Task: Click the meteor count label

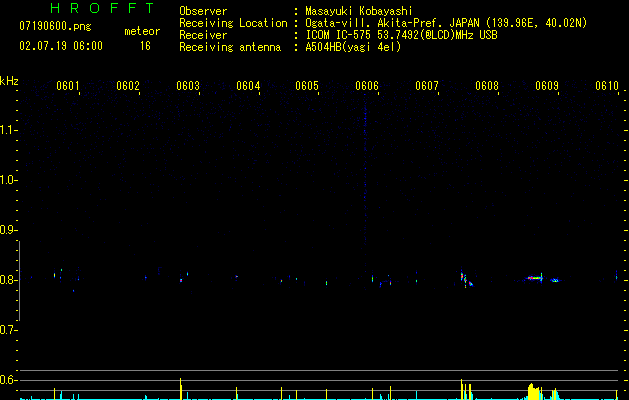Action: click(x=142, y=31)
